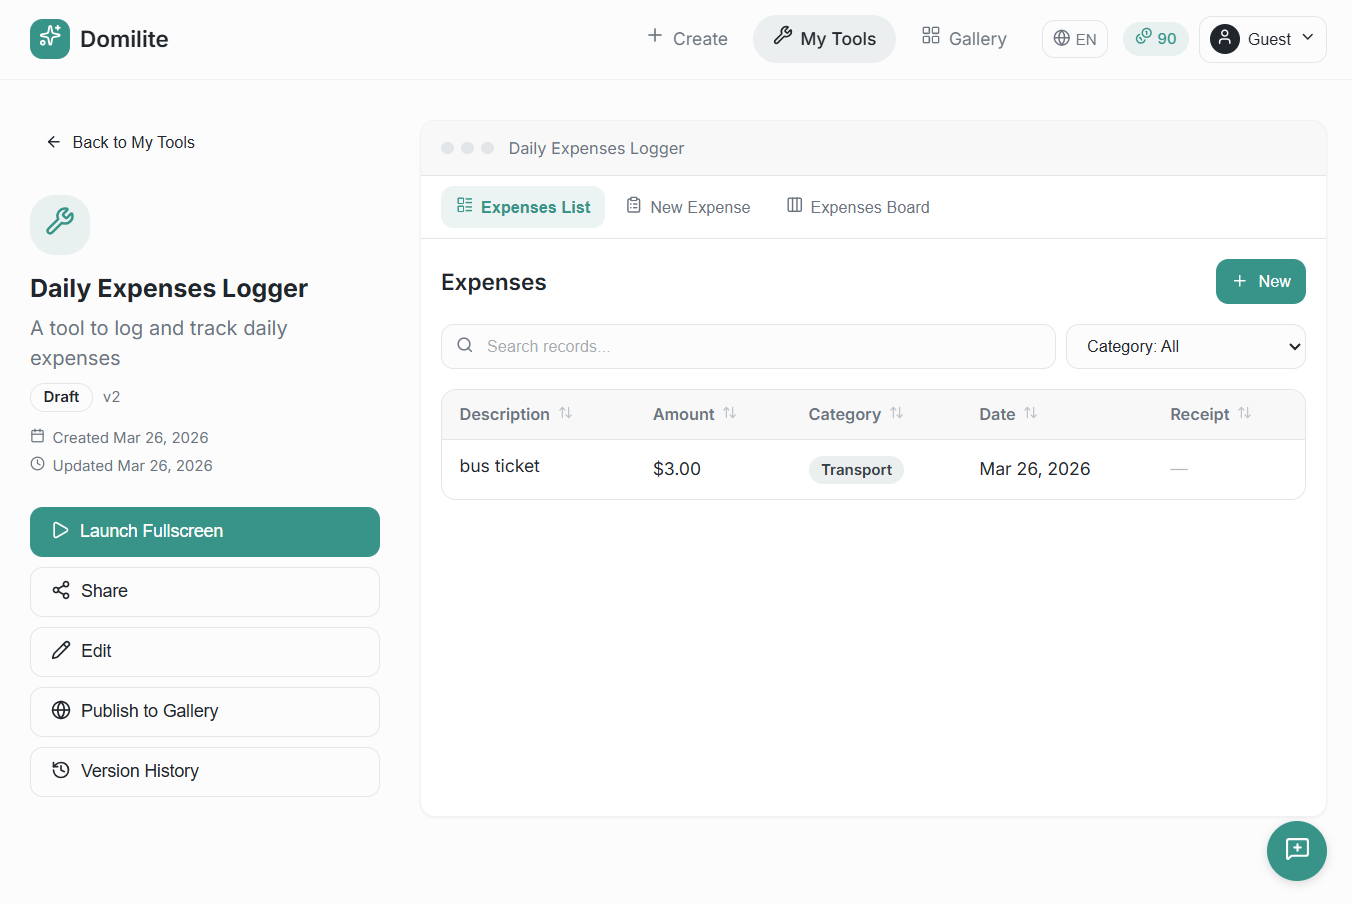The width and height of the screenshot is (1352, 904).
Task: Click the Search records input field
Action: (x=748, y=346)
